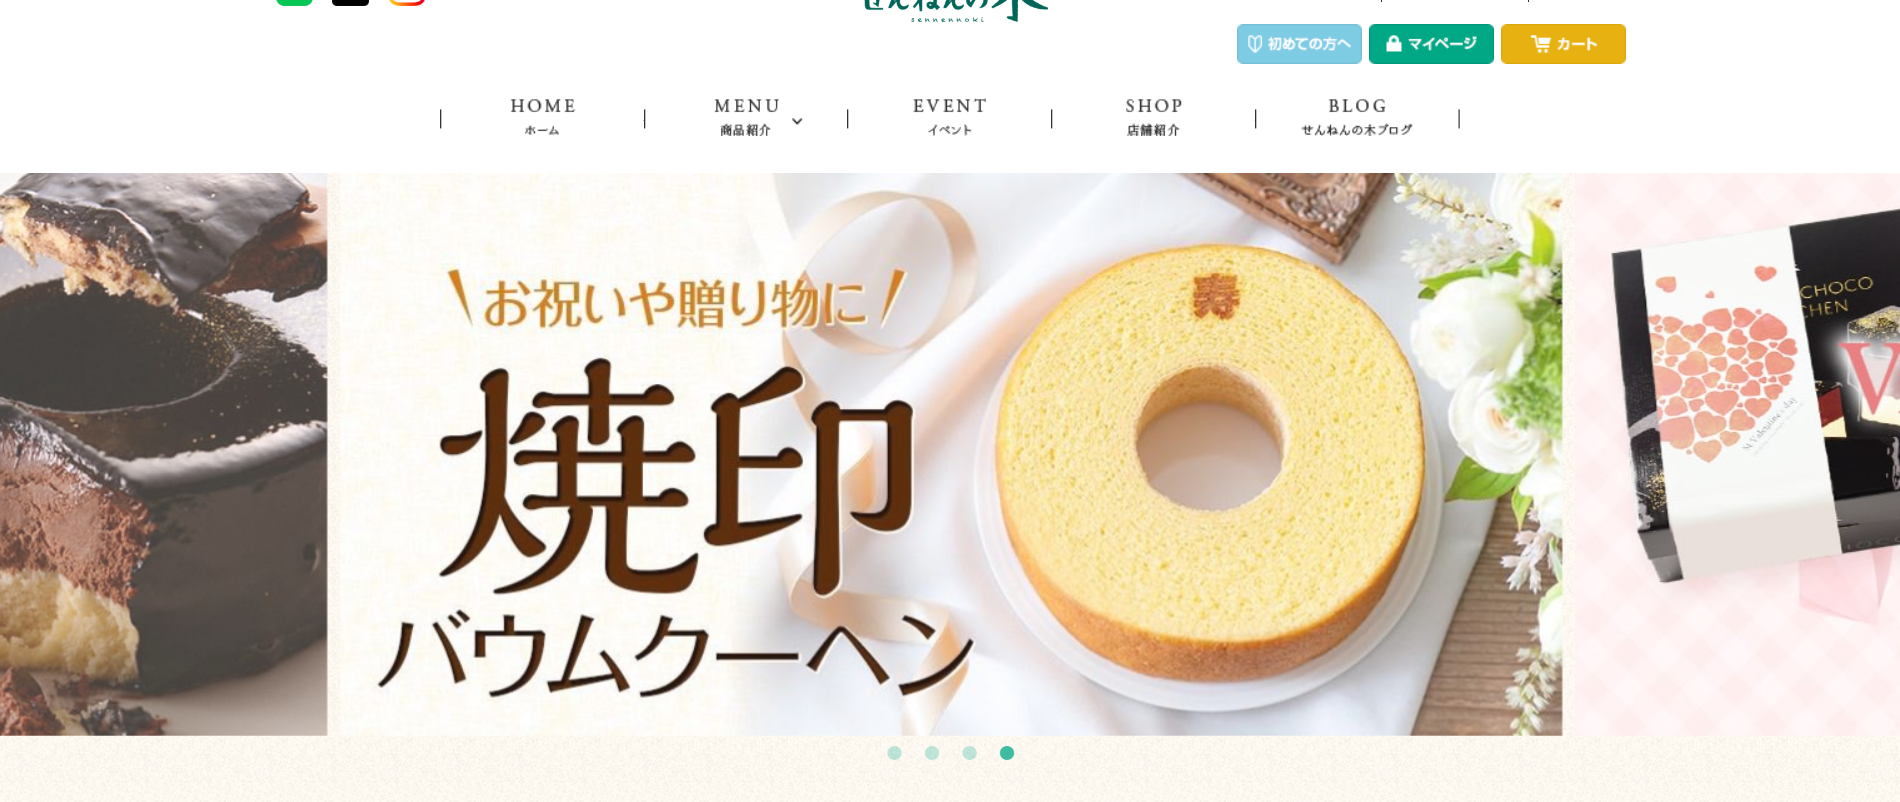Show the chocolate baumkuchen slide on the left
The image size is (1900, 802).
coord(163,455)
